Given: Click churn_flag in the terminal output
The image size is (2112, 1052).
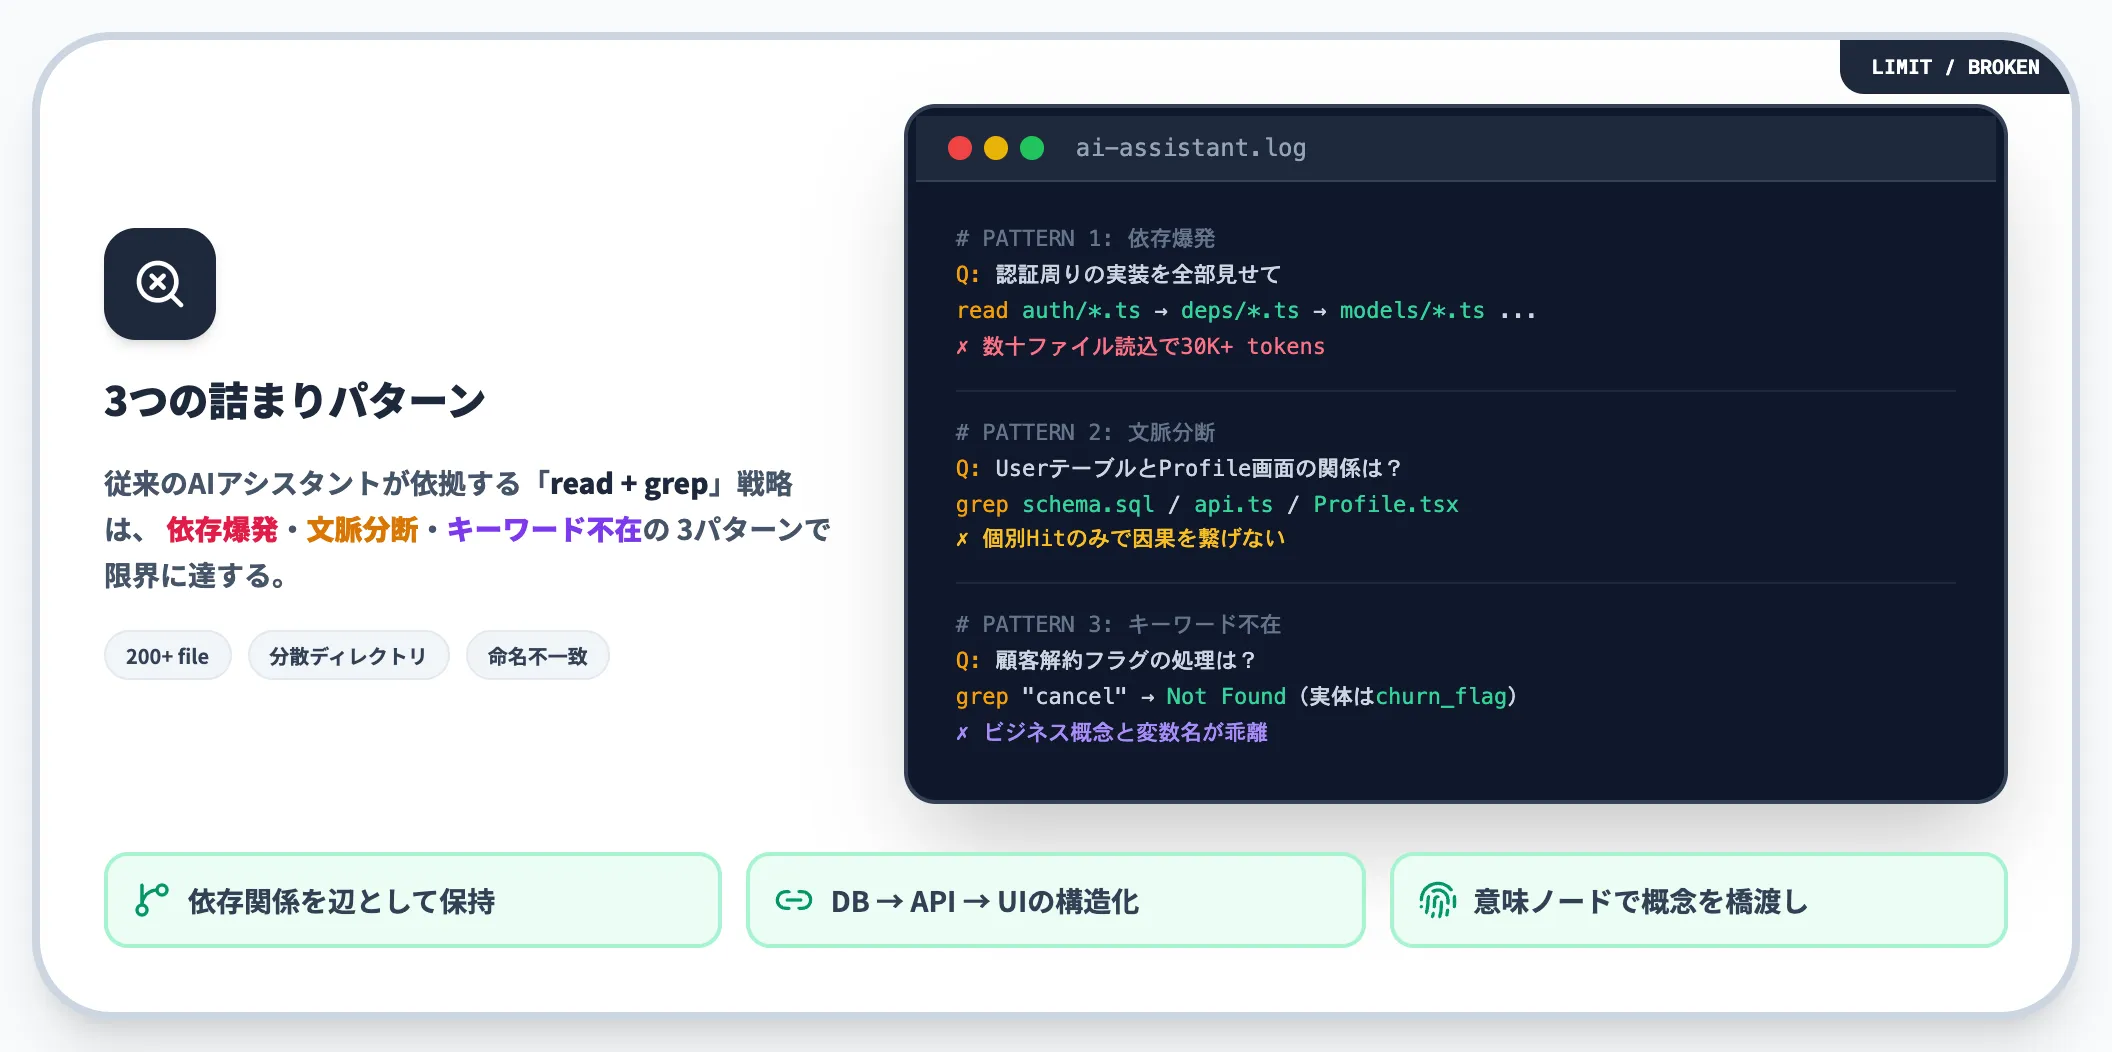Looking at the screenshot, I should (1440, 696).
